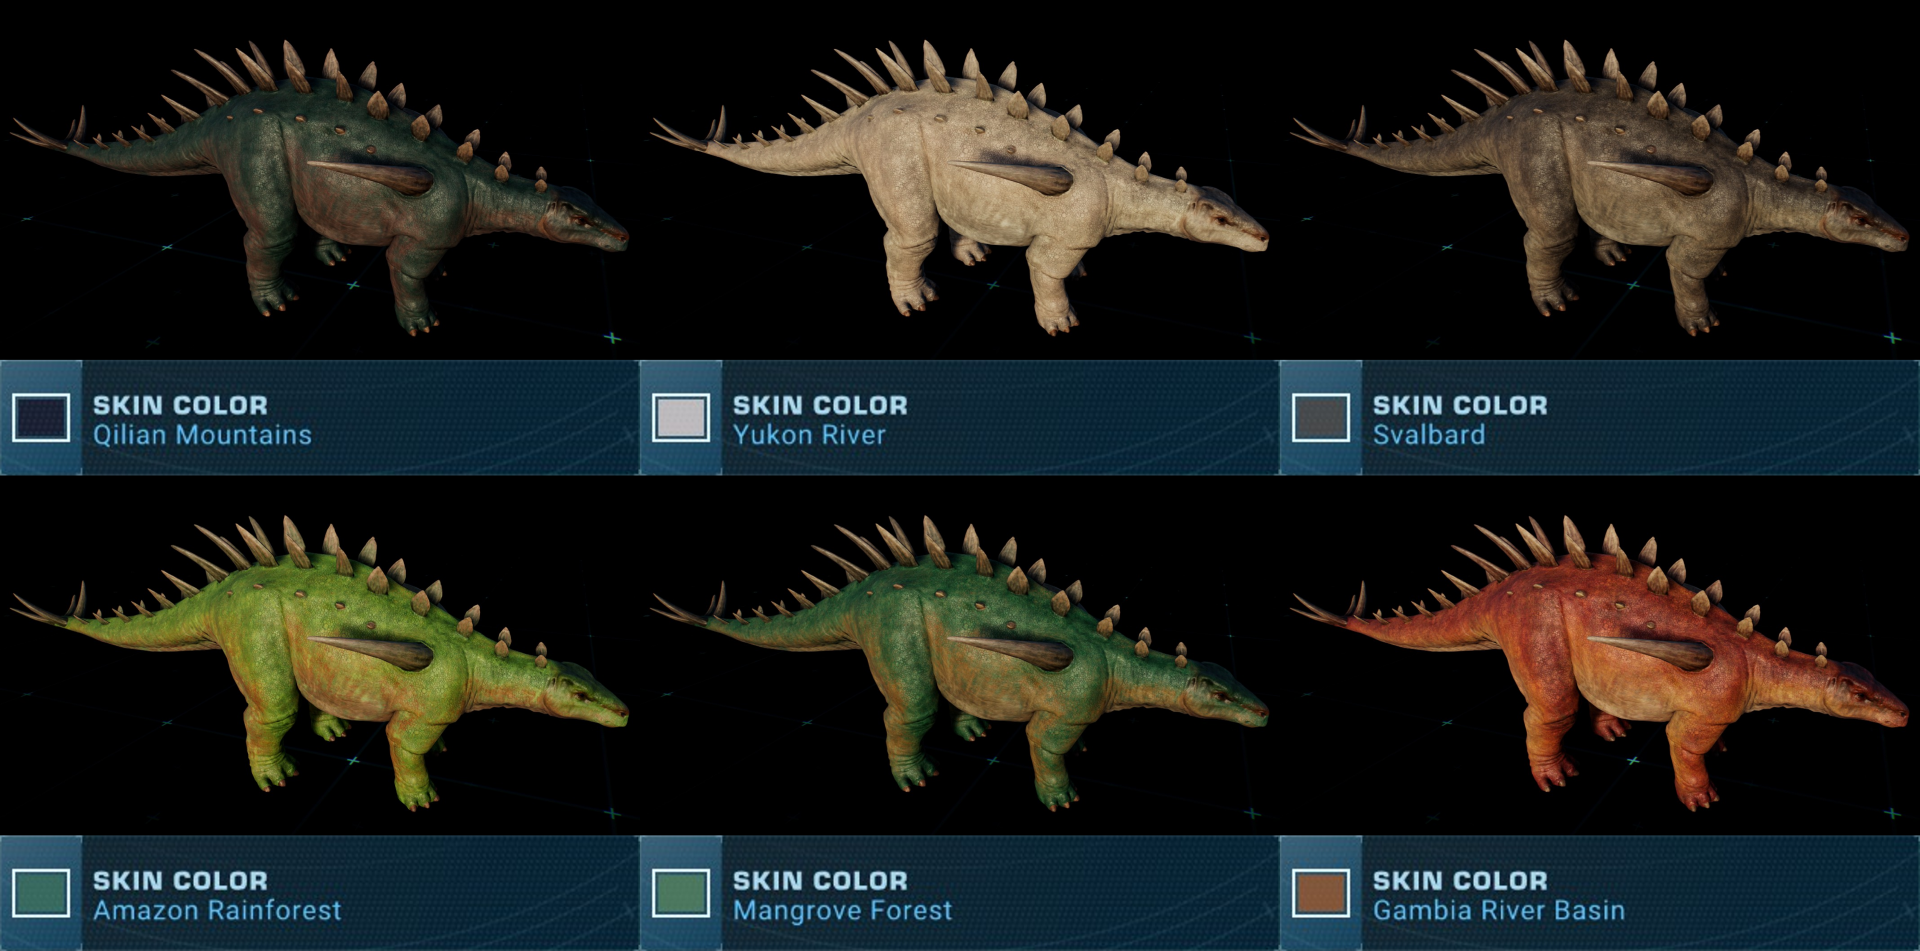
Task: Click the orange-red Gambia River Basin dinosaur
Action: (1600, 660)
